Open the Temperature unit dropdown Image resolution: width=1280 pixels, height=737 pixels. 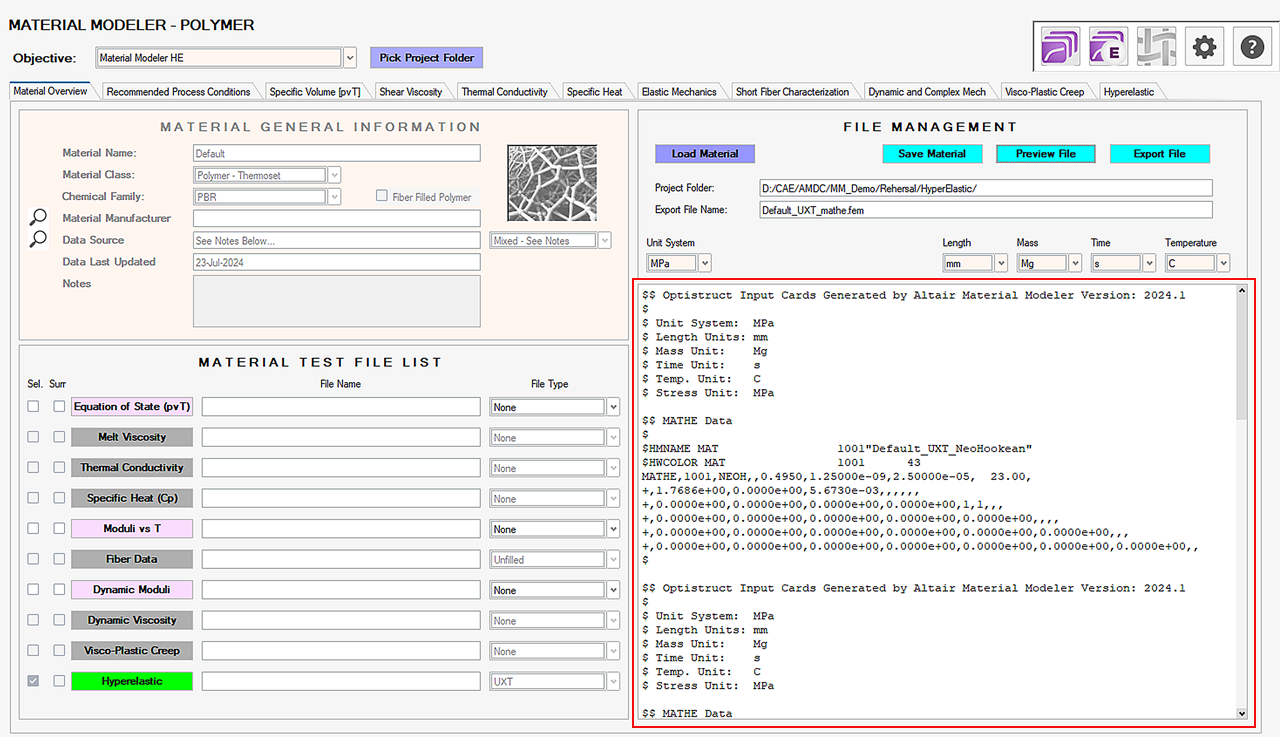click(1223, 263)
